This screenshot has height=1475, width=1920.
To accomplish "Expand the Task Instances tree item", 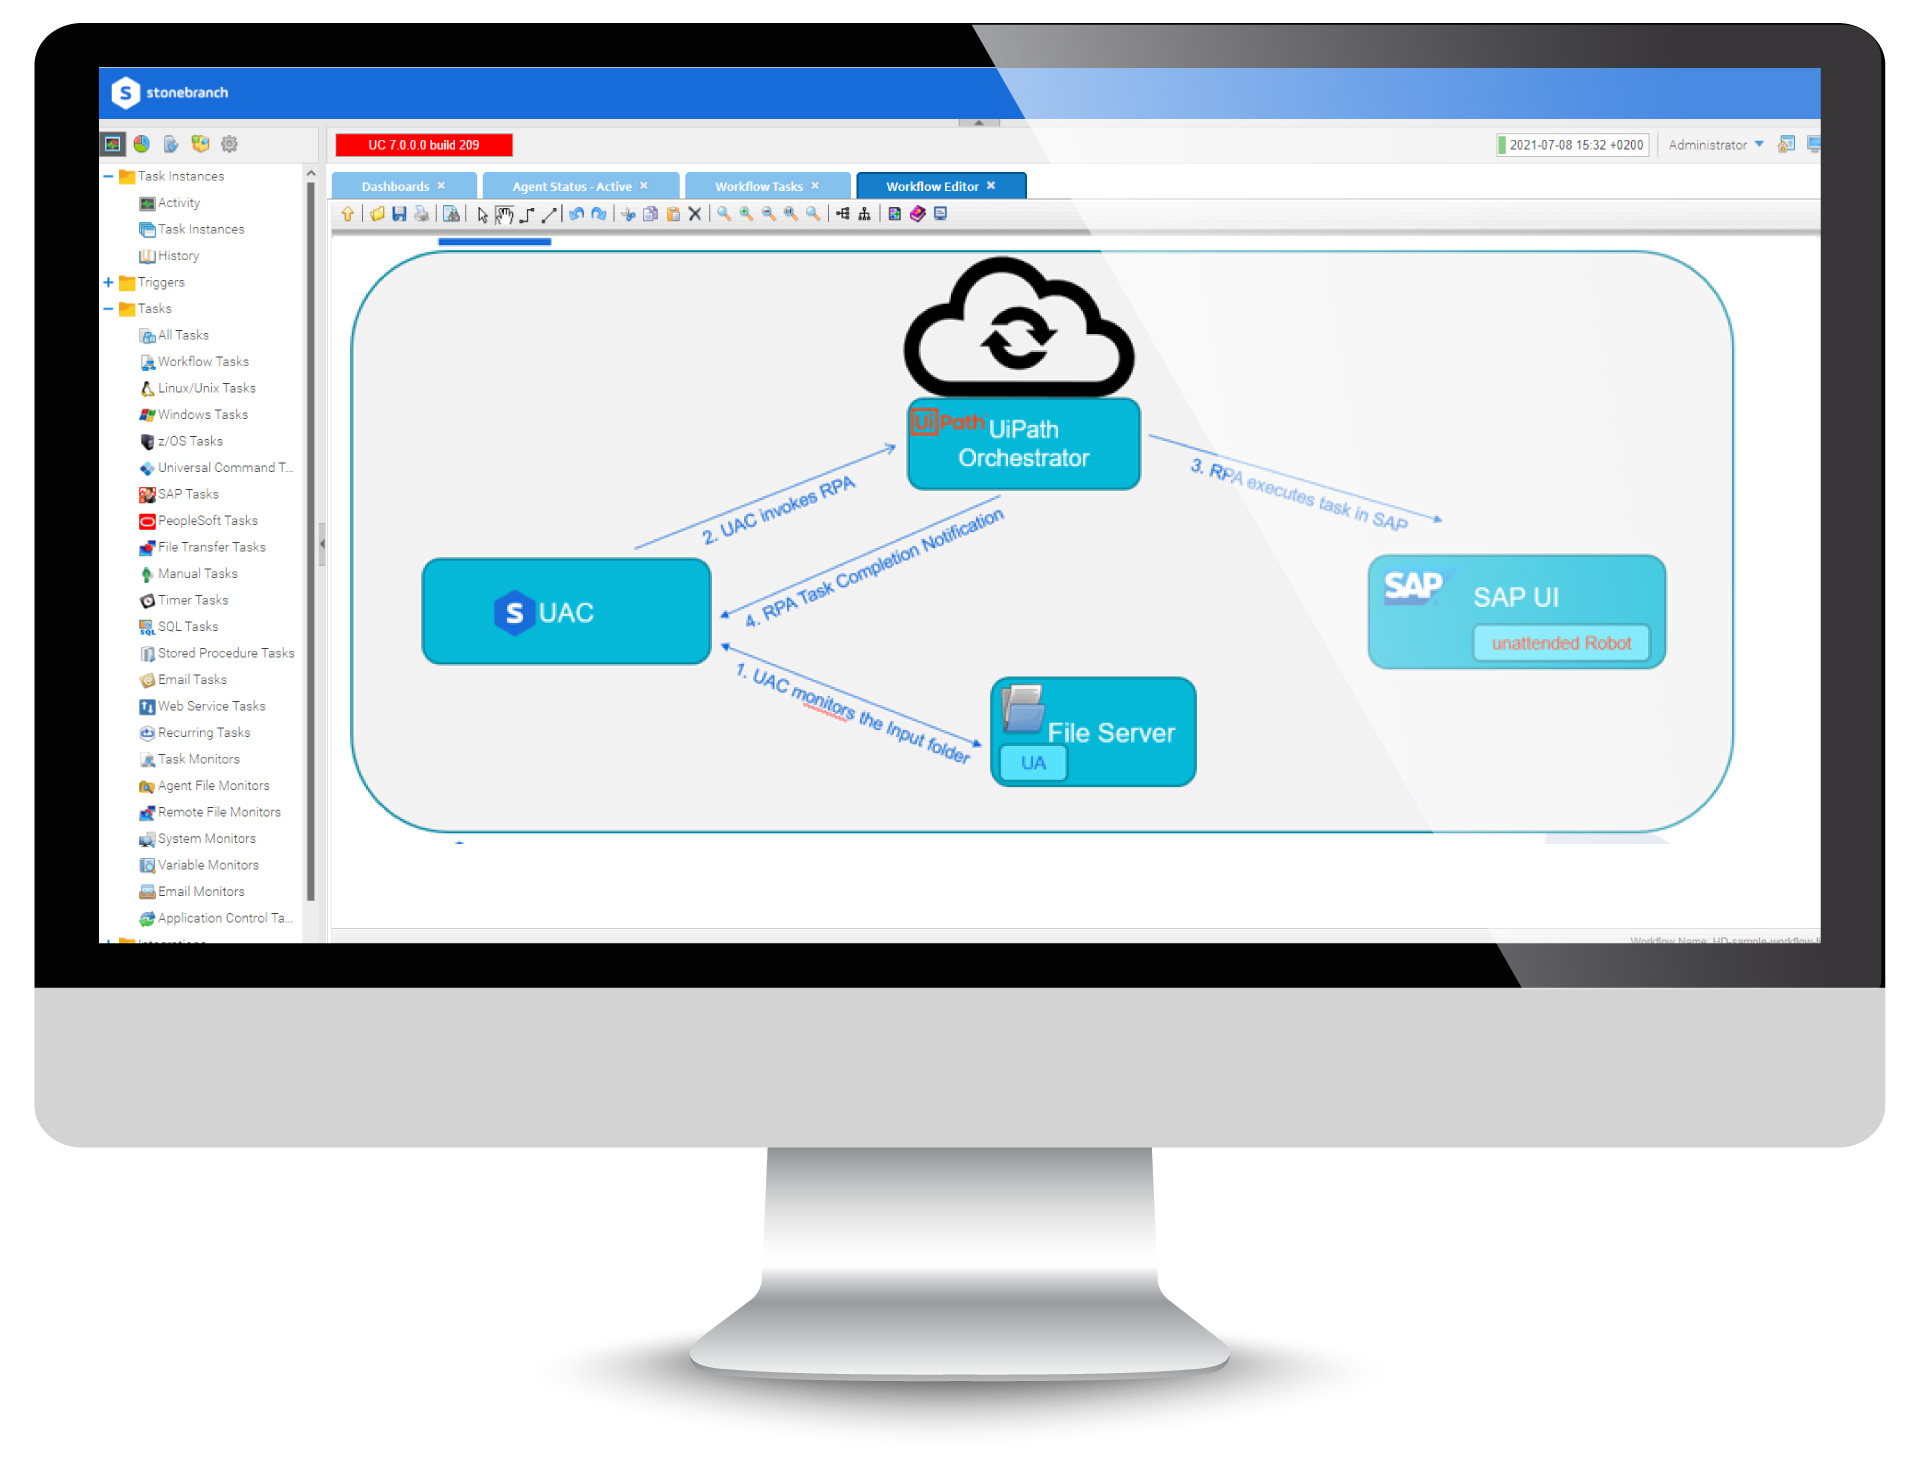I will pos(110,175).
